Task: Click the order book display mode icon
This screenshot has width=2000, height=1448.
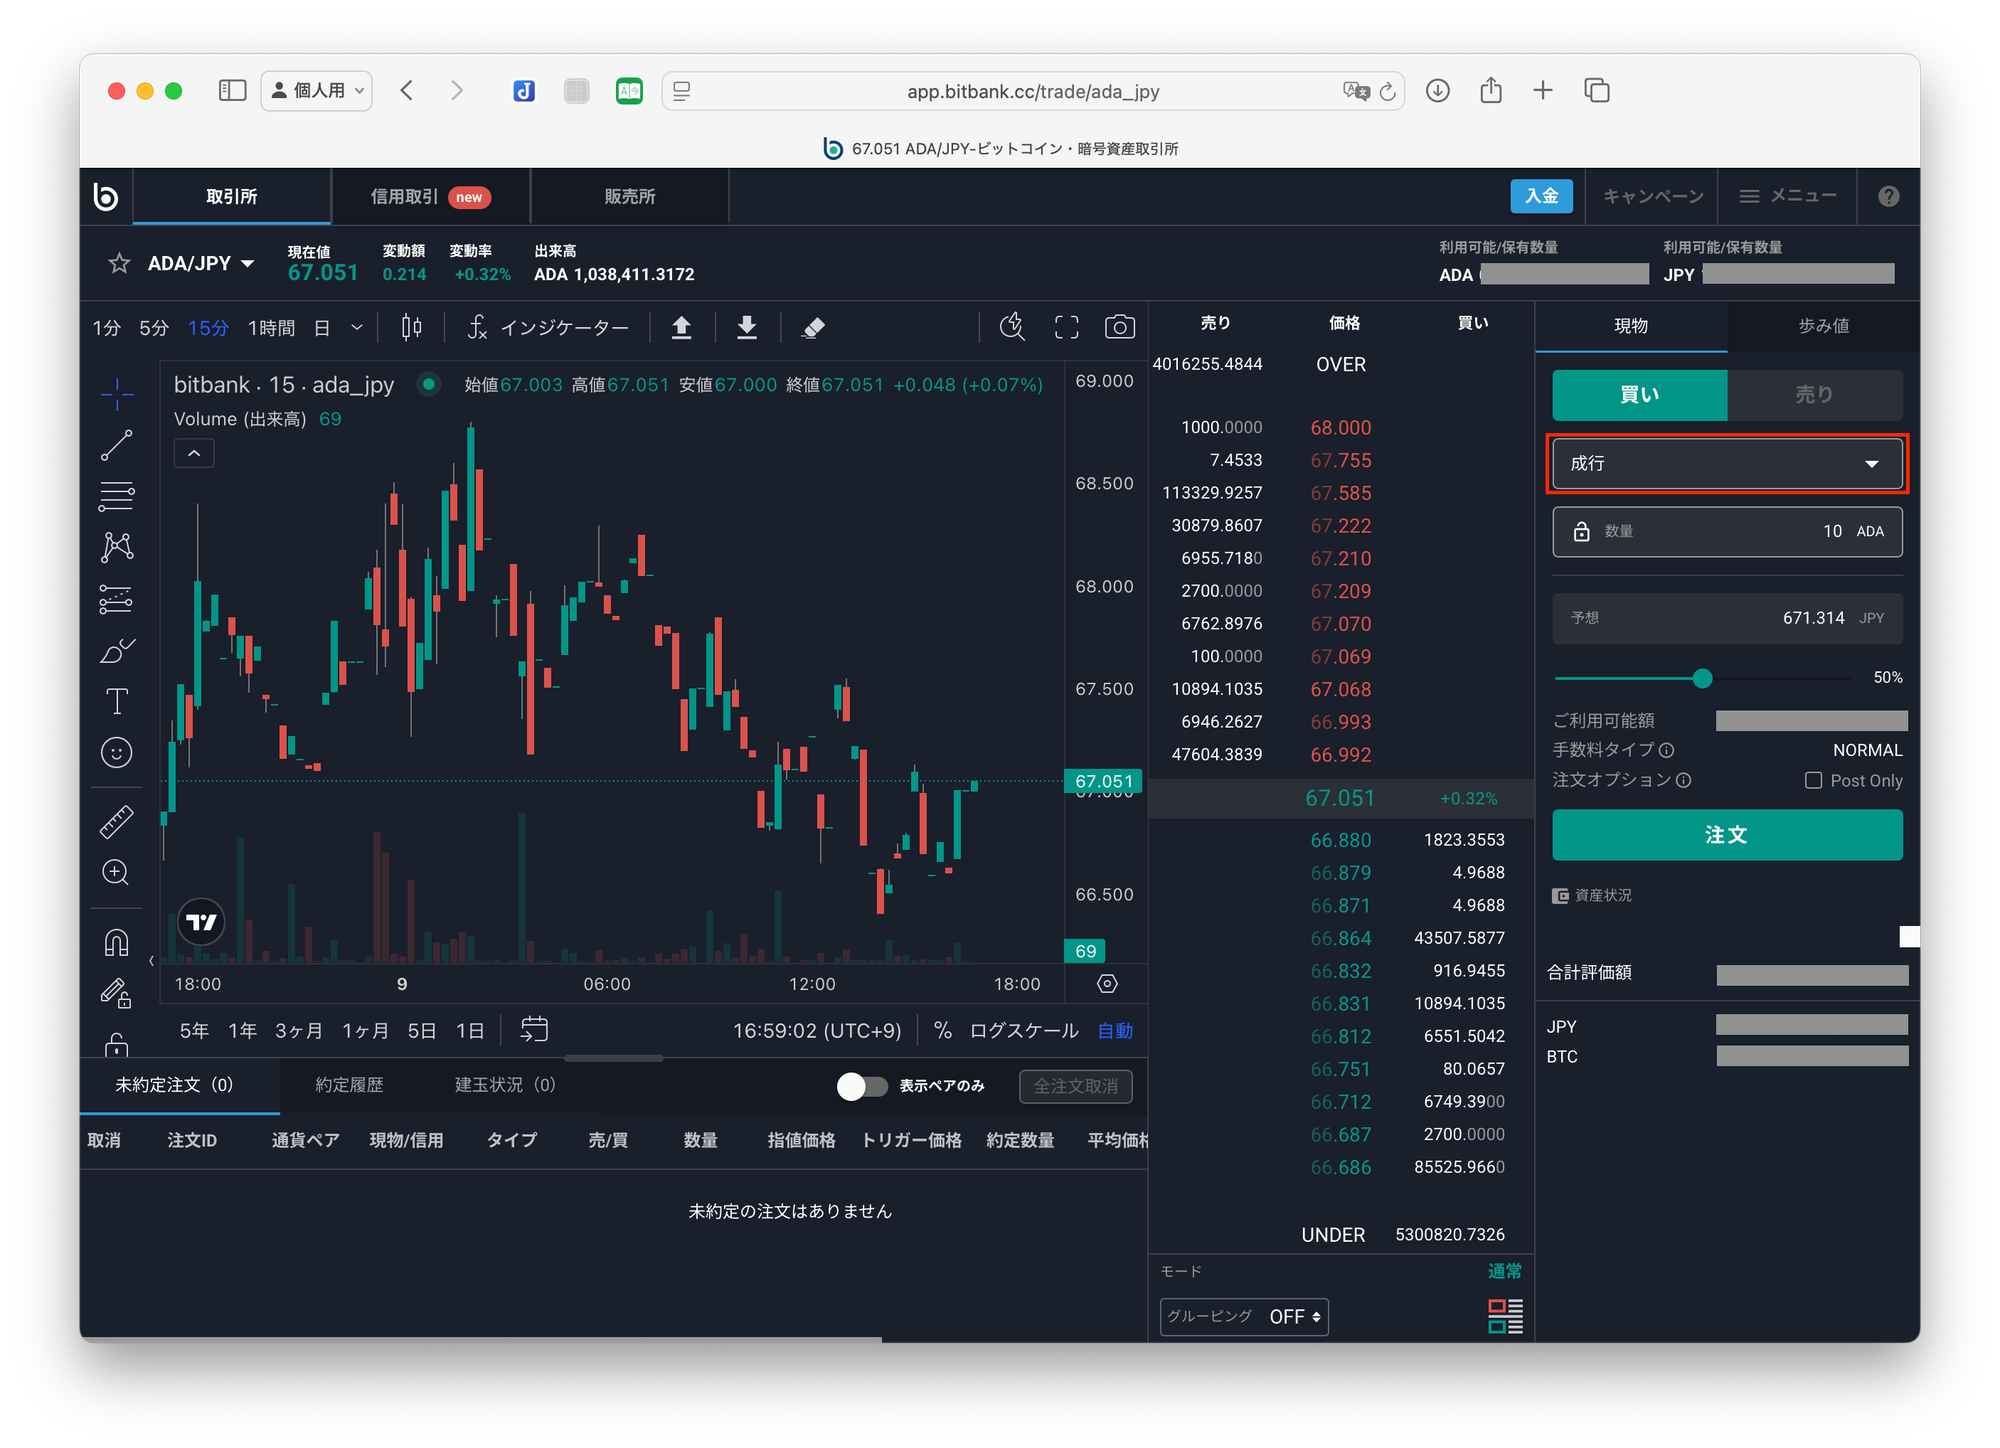Action: (1504, 1316)
